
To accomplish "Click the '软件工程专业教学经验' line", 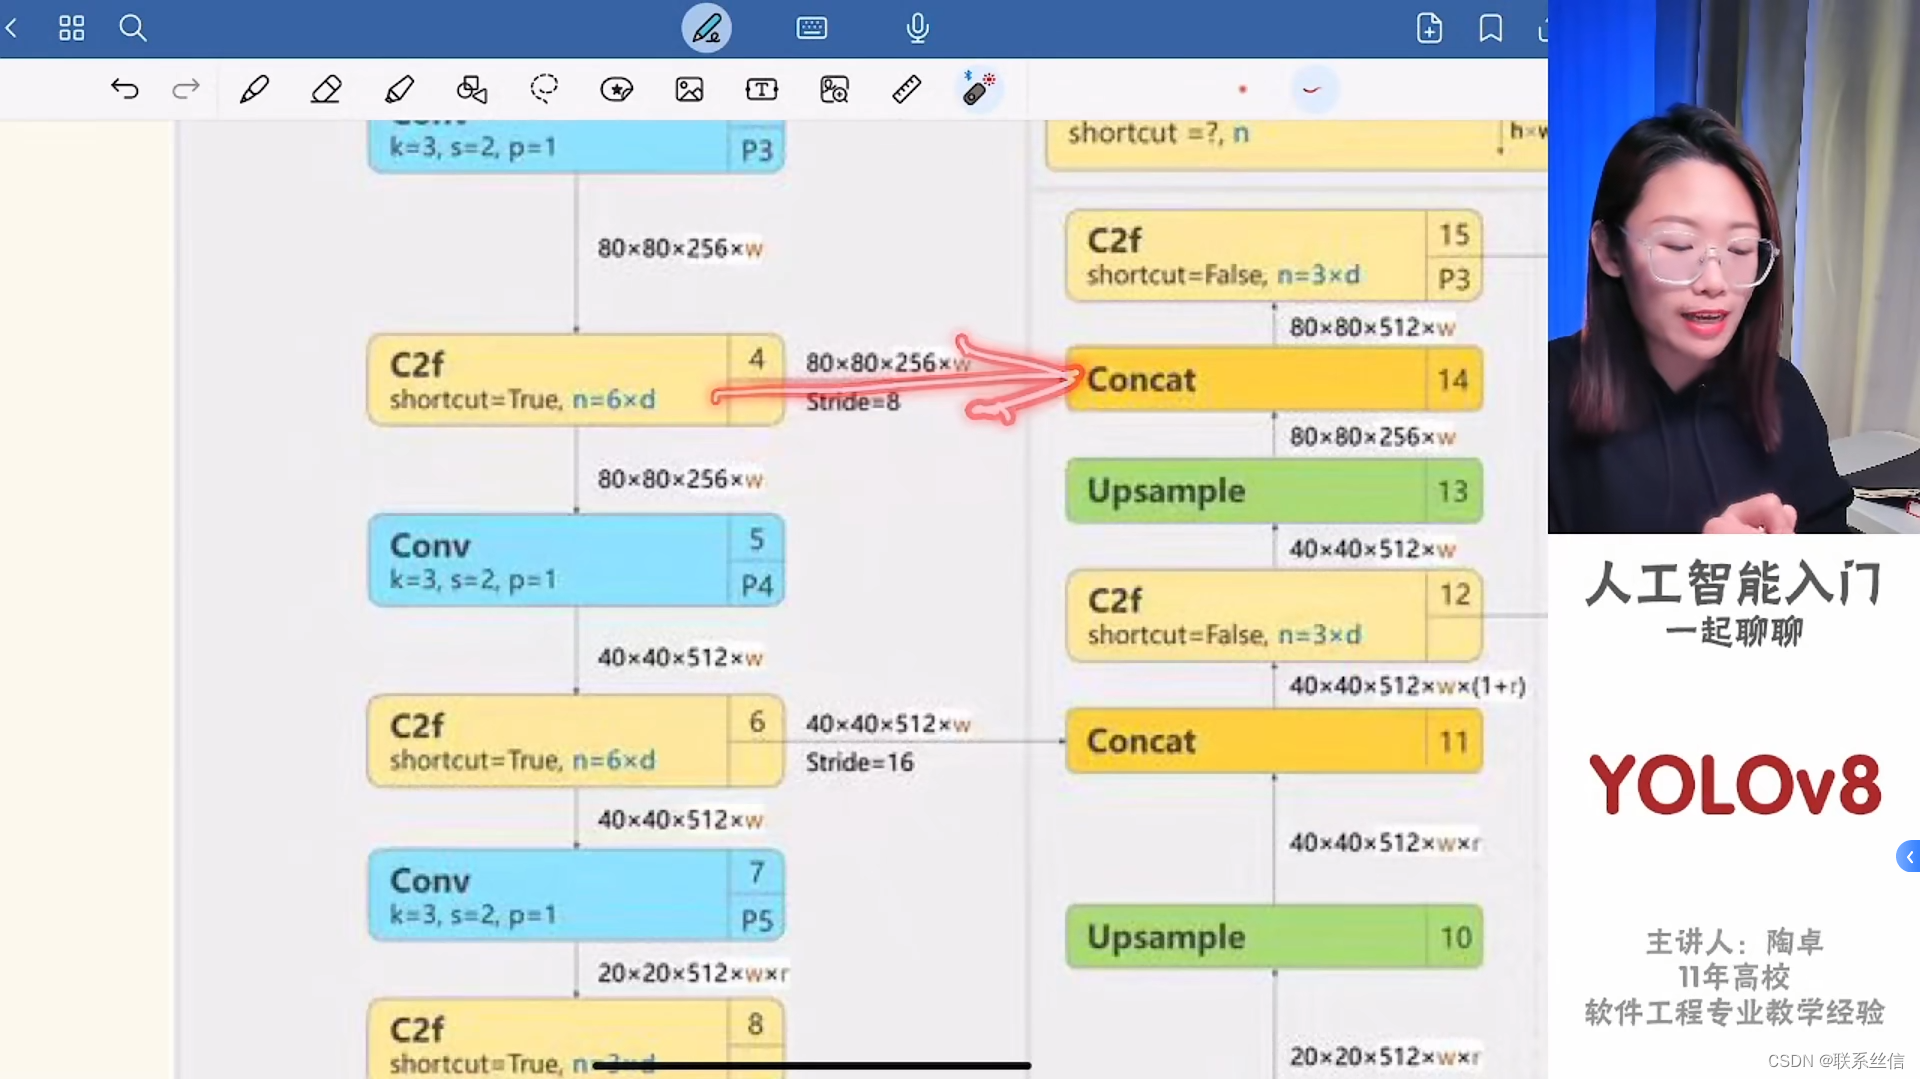I will coord(1734,1012).
